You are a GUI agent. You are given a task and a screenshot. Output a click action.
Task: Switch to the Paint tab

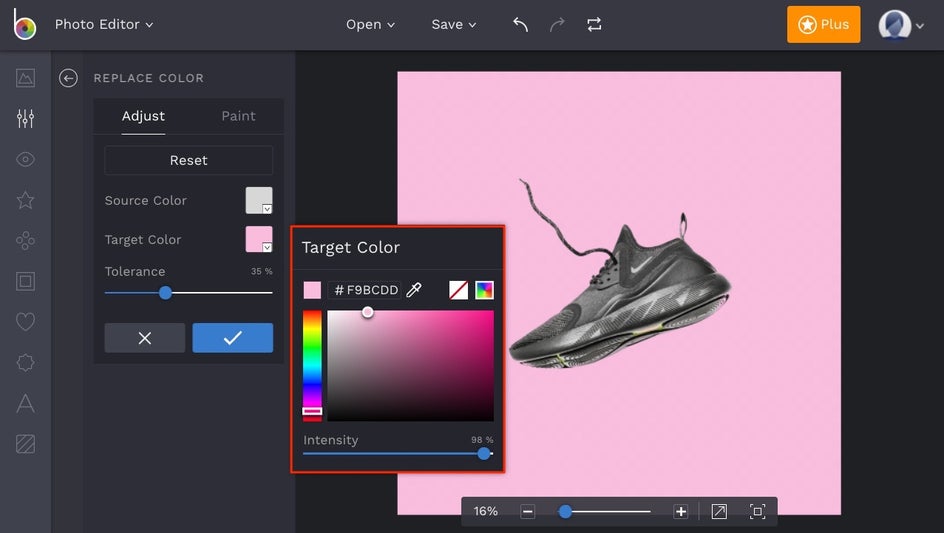click(x=238, y=116)
